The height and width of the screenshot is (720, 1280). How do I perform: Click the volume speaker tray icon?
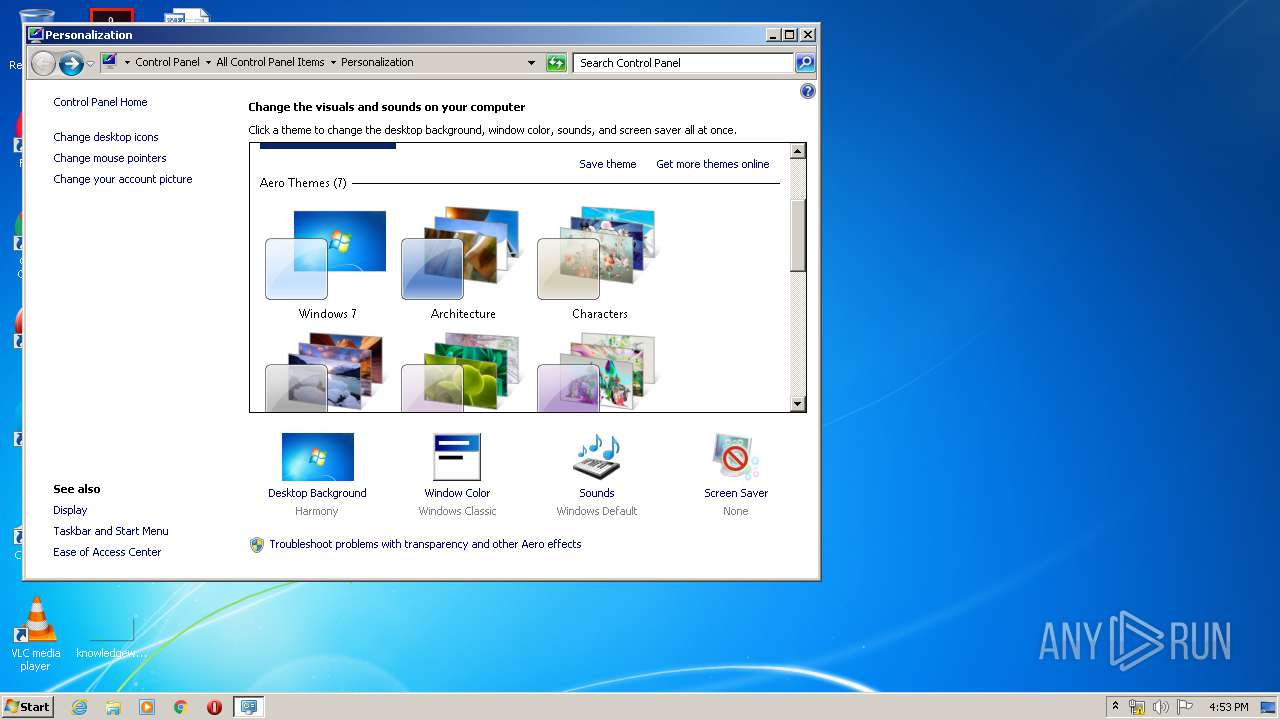(x=1161, y=707)
